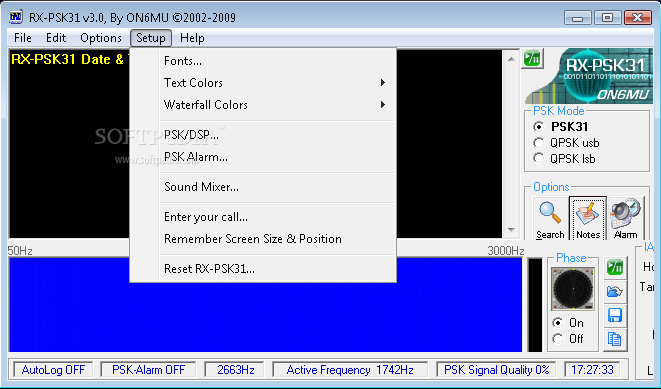Click the black signal level bar

click(x=535, y=305)
